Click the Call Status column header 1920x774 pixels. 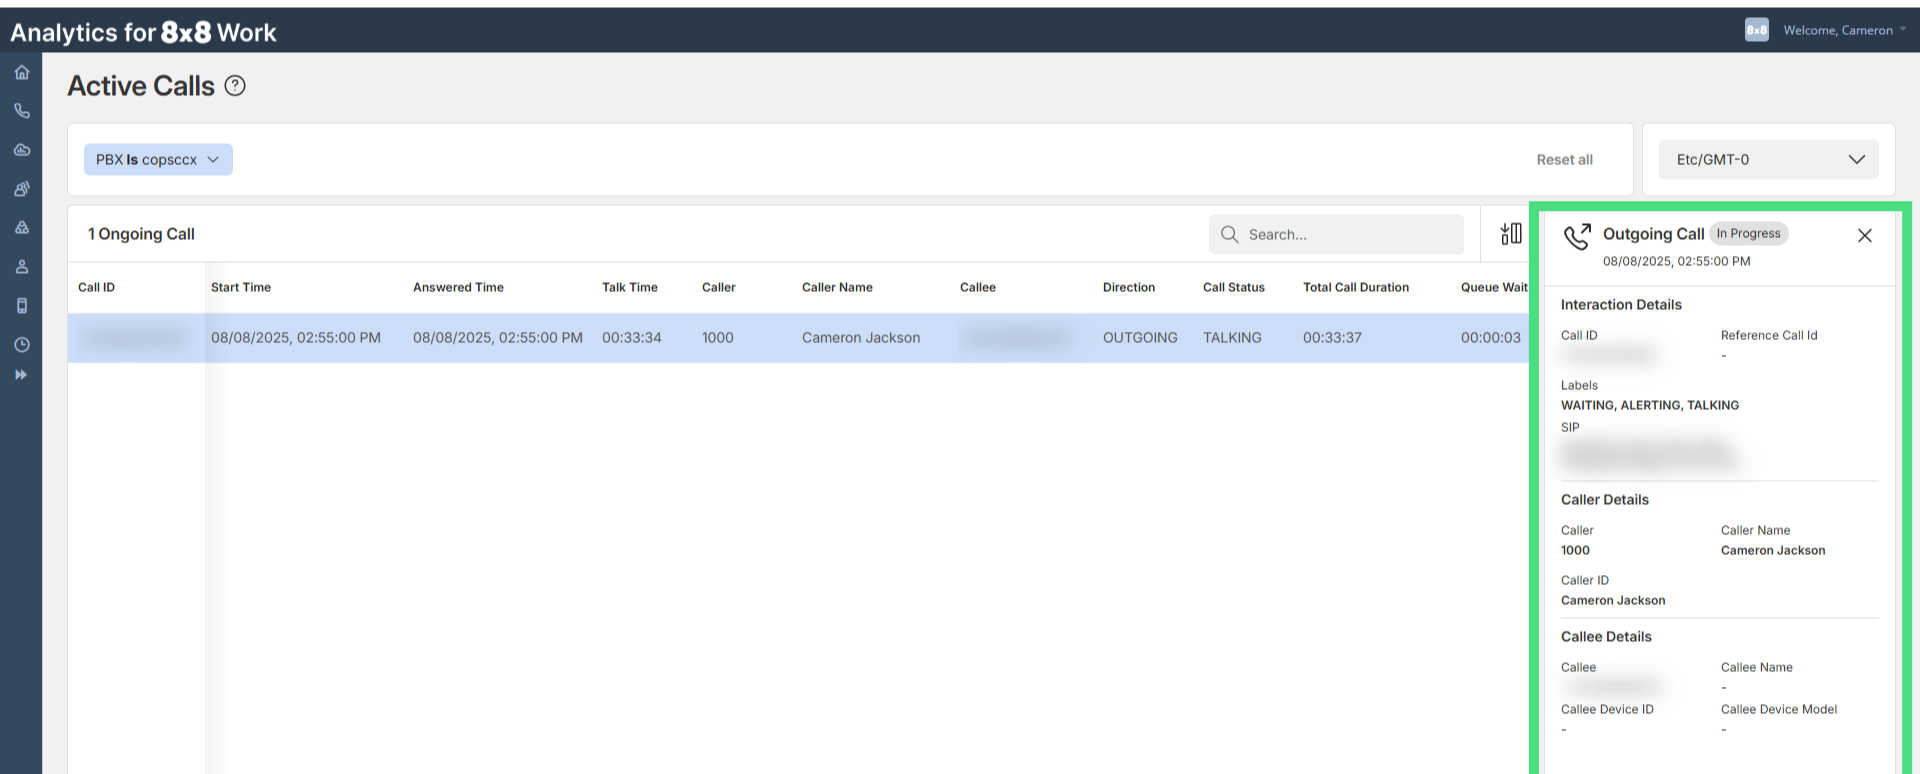(x=1234, y=287)
